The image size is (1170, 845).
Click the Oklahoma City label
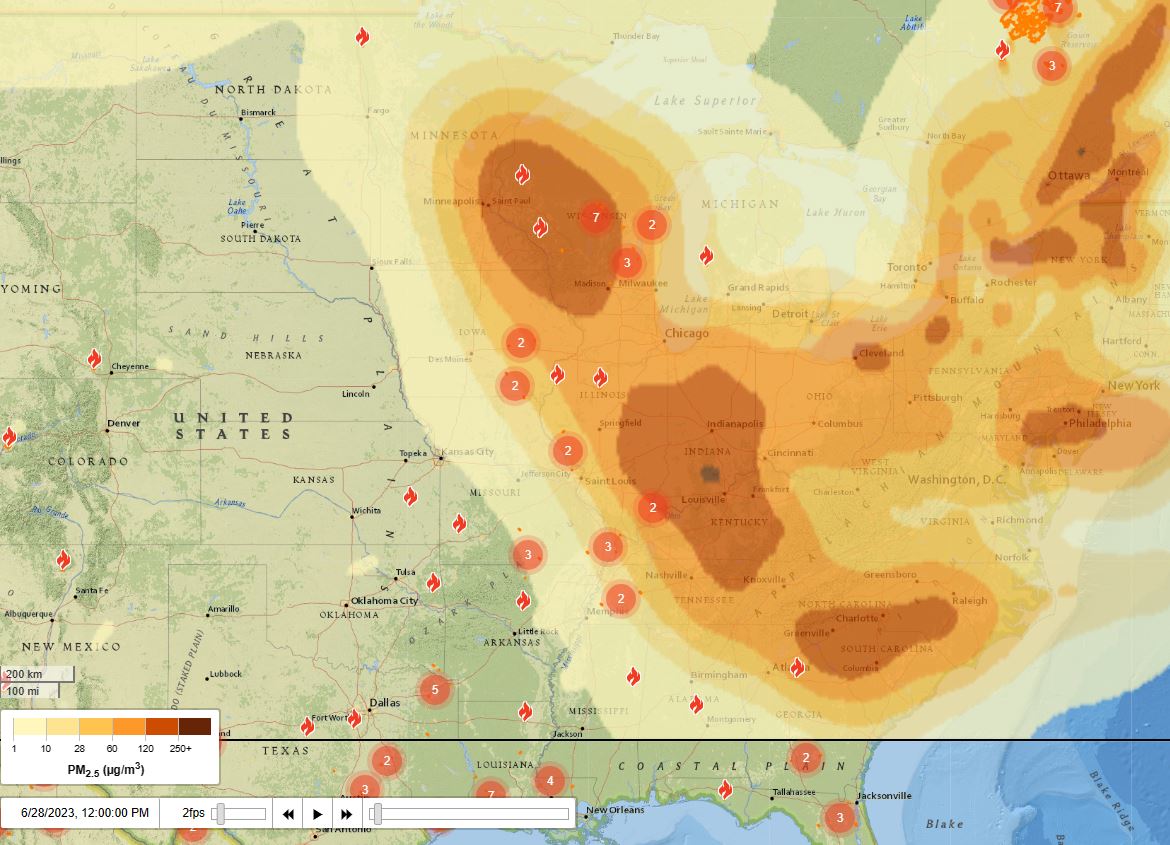[384, 600]
